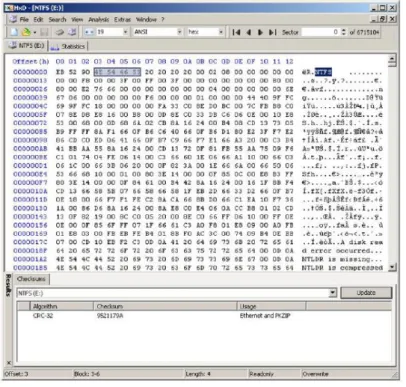406x387 pixels.
Task: Open the View menu
Action: (77, 20)
